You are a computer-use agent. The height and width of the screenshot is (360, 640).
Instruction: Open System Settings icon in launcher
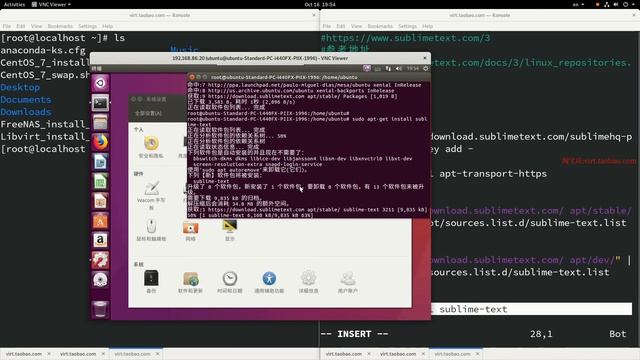[x=100, y=260]
